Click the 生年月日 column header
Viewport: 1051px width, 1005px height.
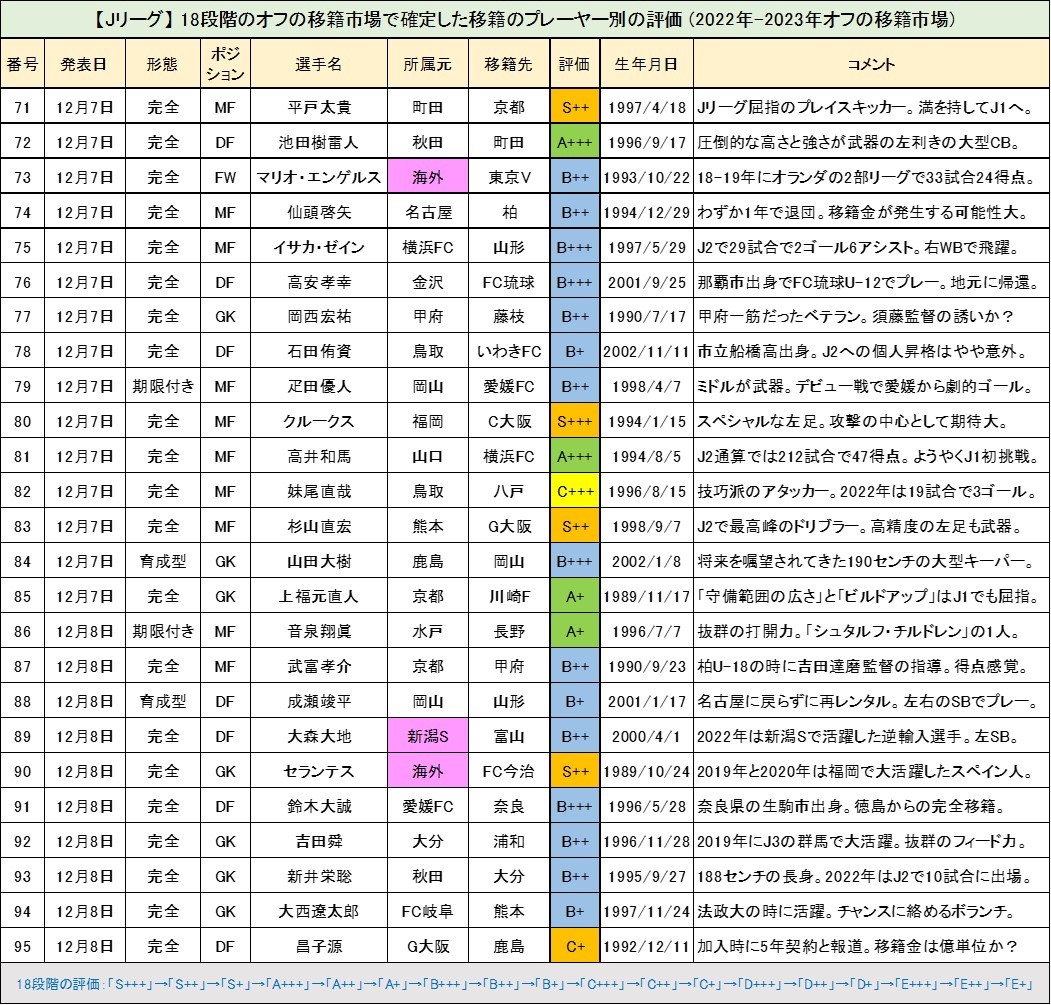(x=646, y=65)
